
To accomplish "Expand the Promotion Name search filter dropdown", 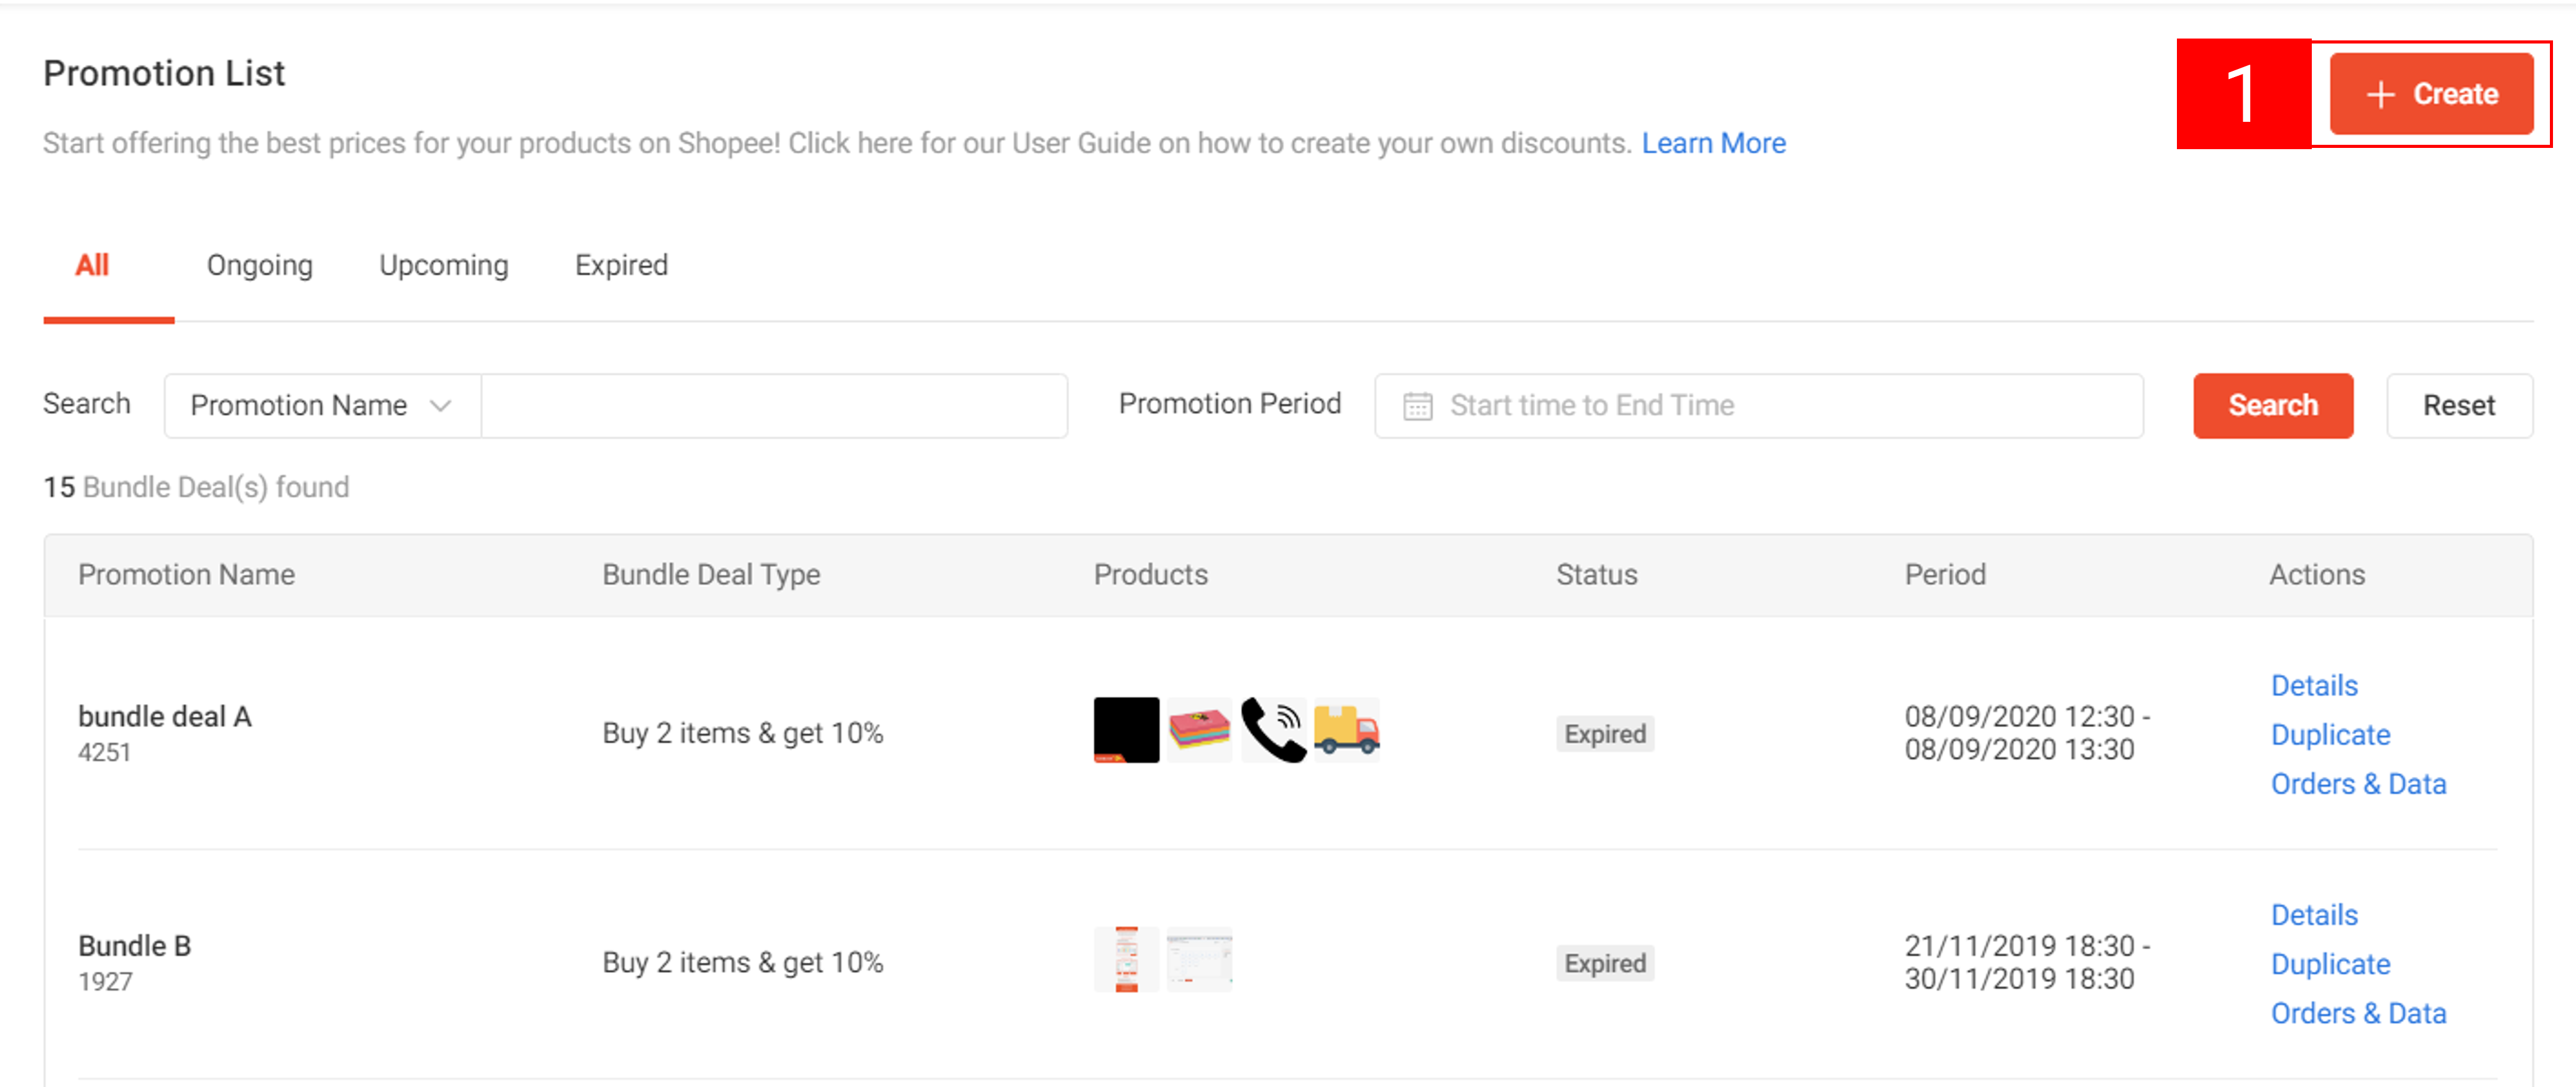I will pos(321,405).
